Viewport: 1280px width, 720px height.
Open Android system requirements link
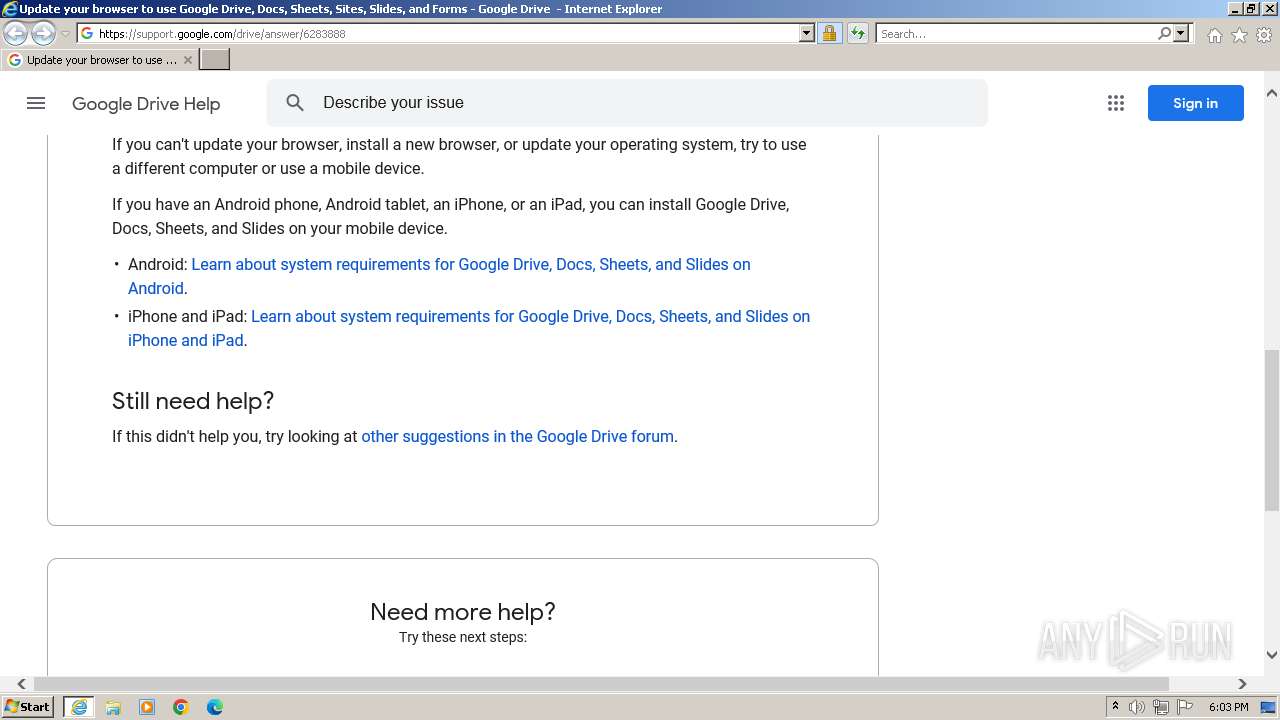pos(439,276)
